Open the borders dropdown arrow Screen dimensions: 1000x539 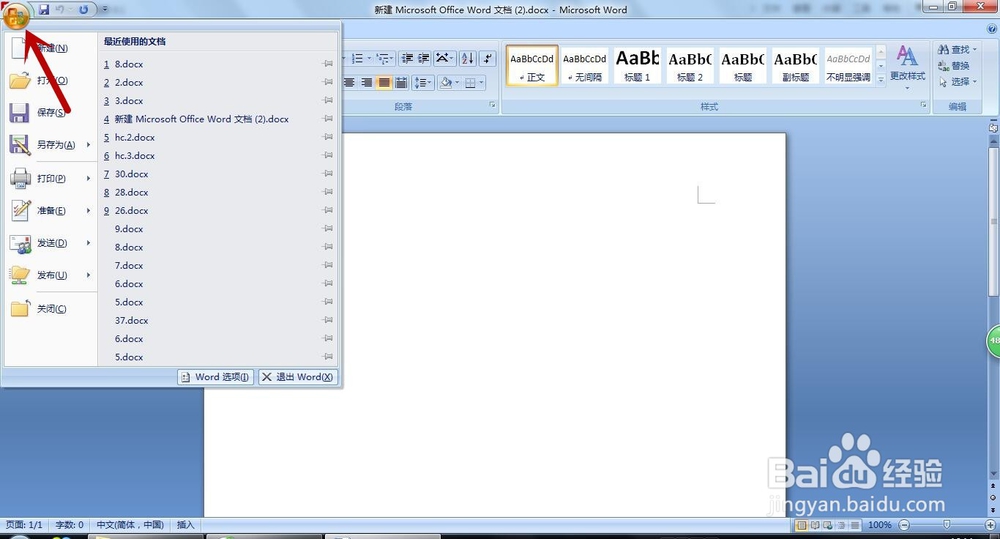point(481,82)
